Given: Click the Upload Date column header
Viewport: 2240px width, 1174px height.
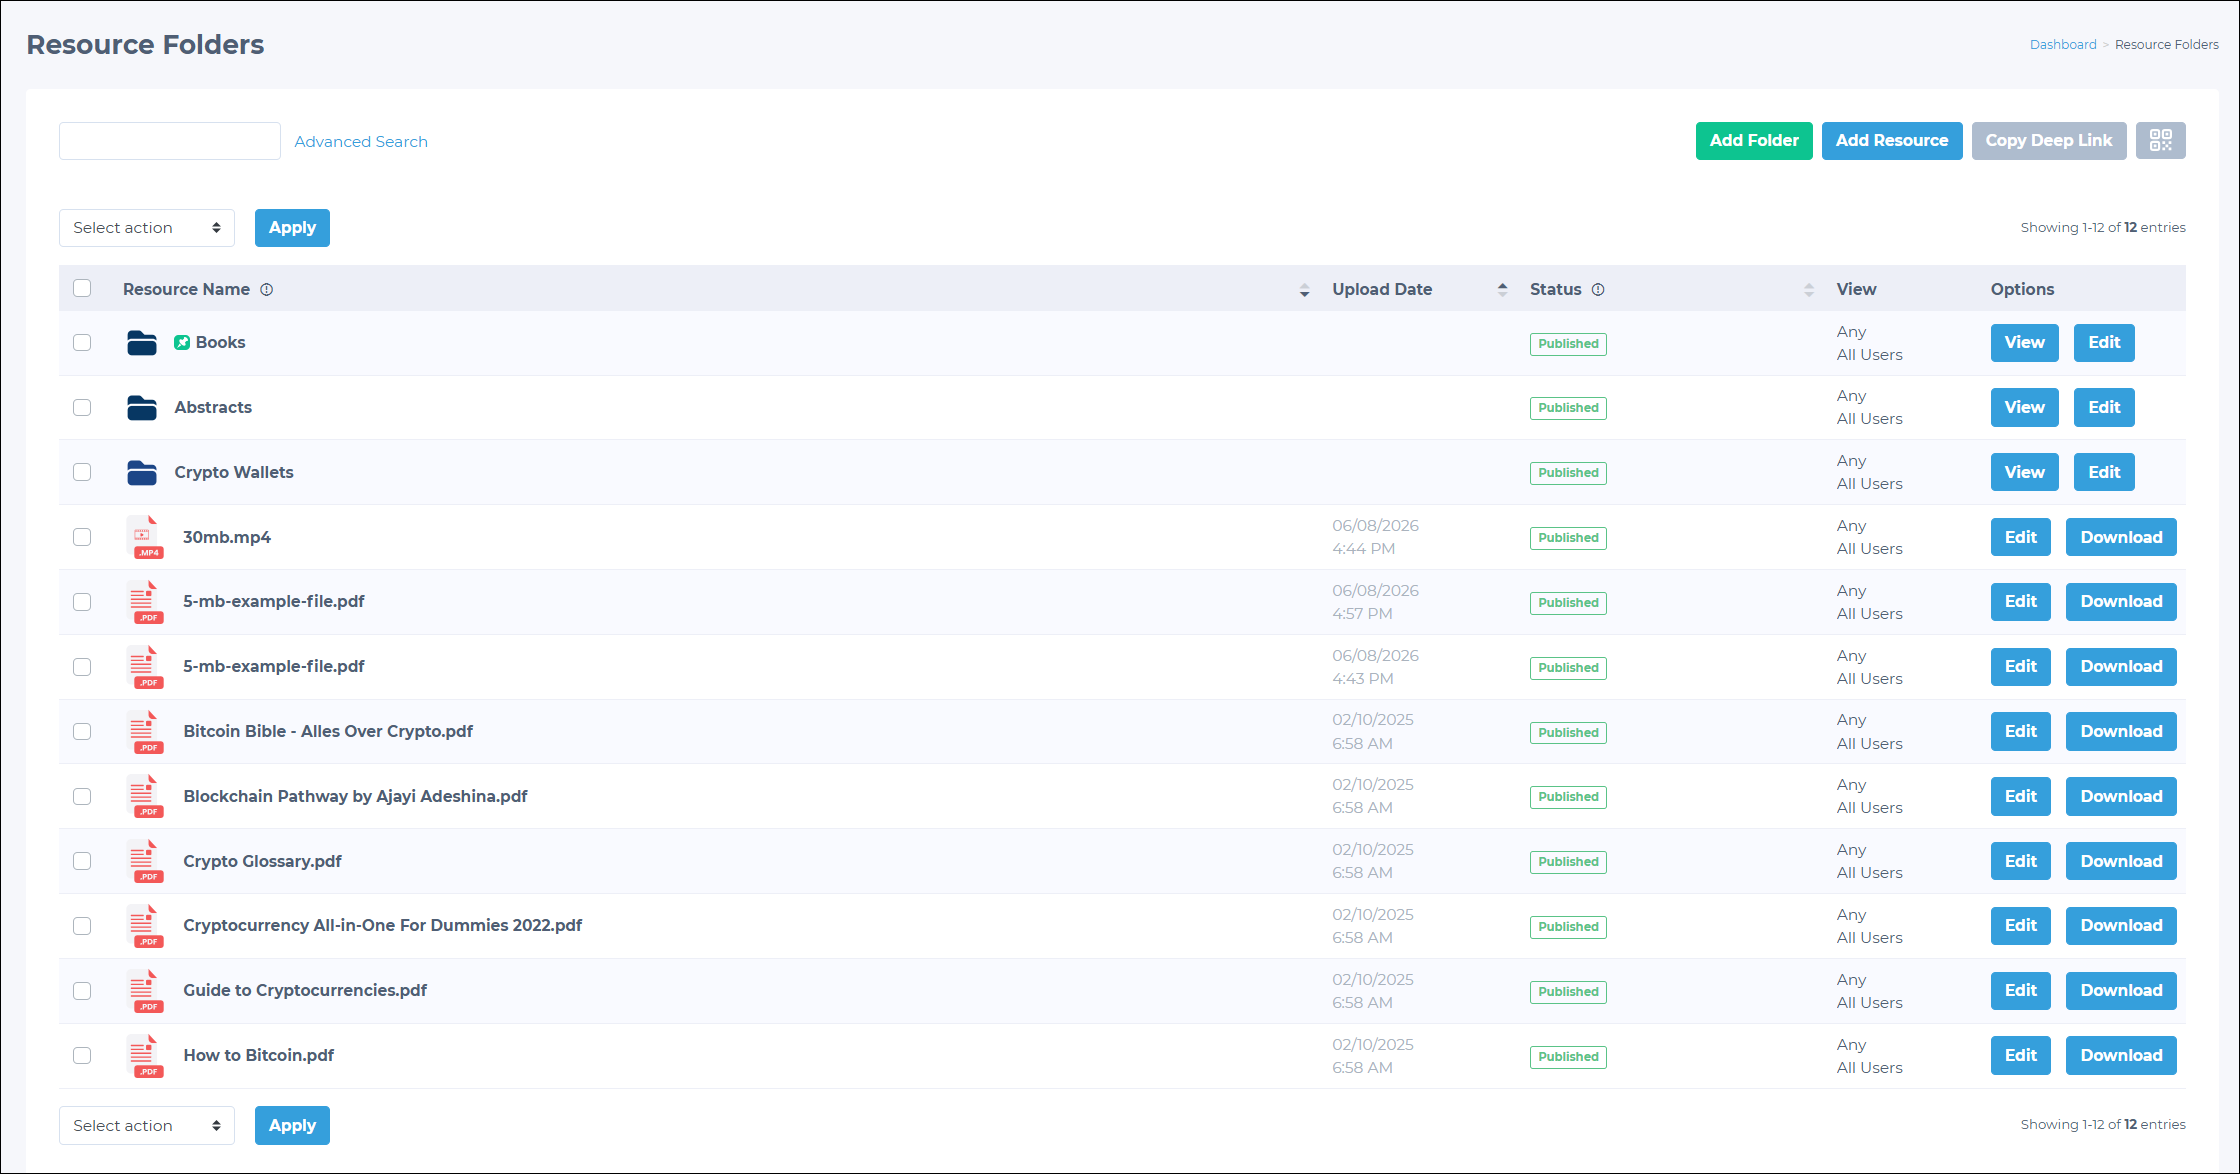Looking at the screenshot, I should [1382, 290].
